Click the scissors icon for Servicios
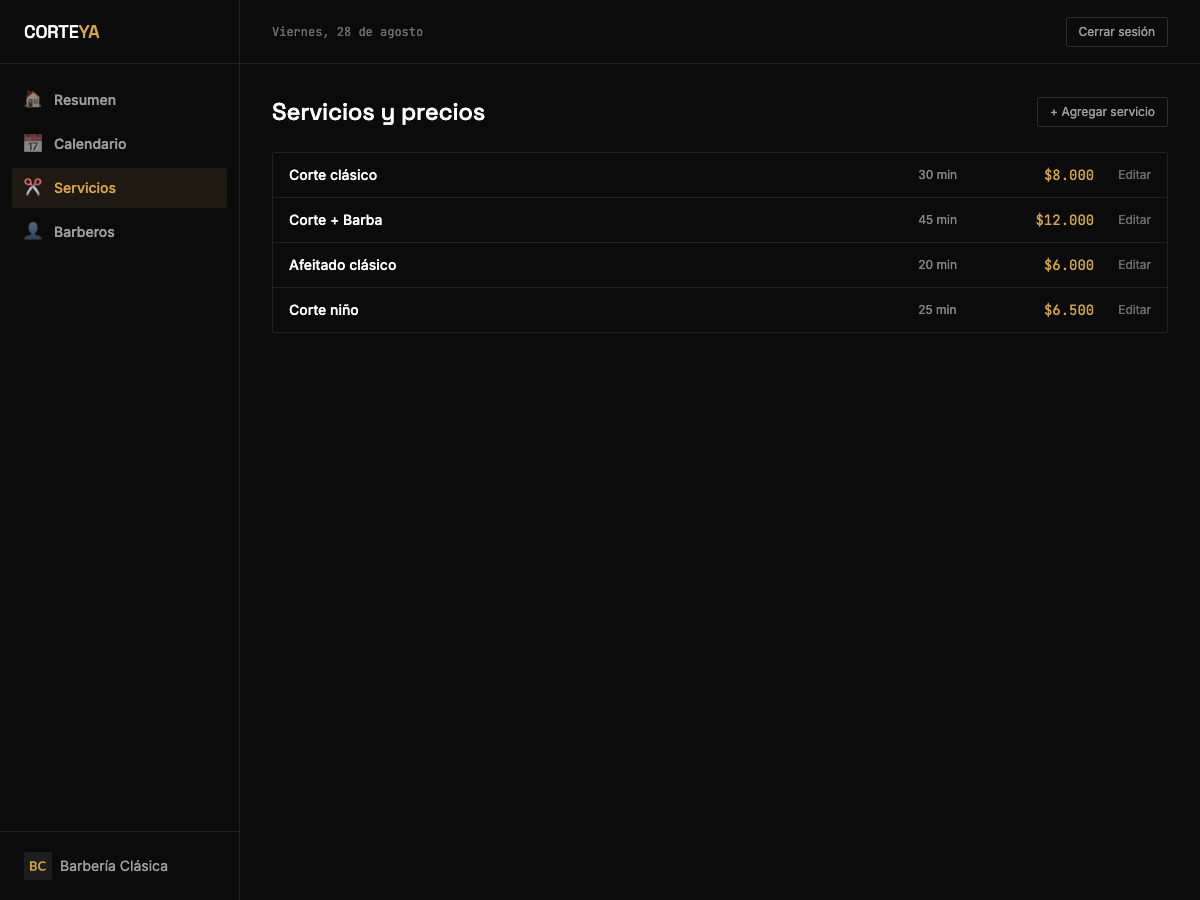The width and height of the screenshot is (1200, 900). (33, 188)
